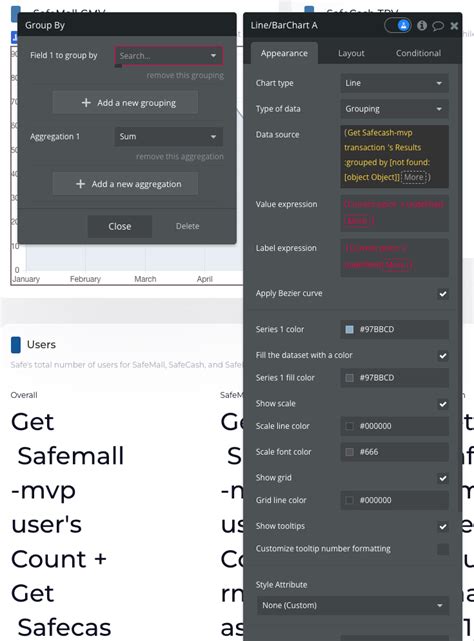Click the Series 1 color swatch
The height and width of the screenshot is (641, 474).
point(349,329)
